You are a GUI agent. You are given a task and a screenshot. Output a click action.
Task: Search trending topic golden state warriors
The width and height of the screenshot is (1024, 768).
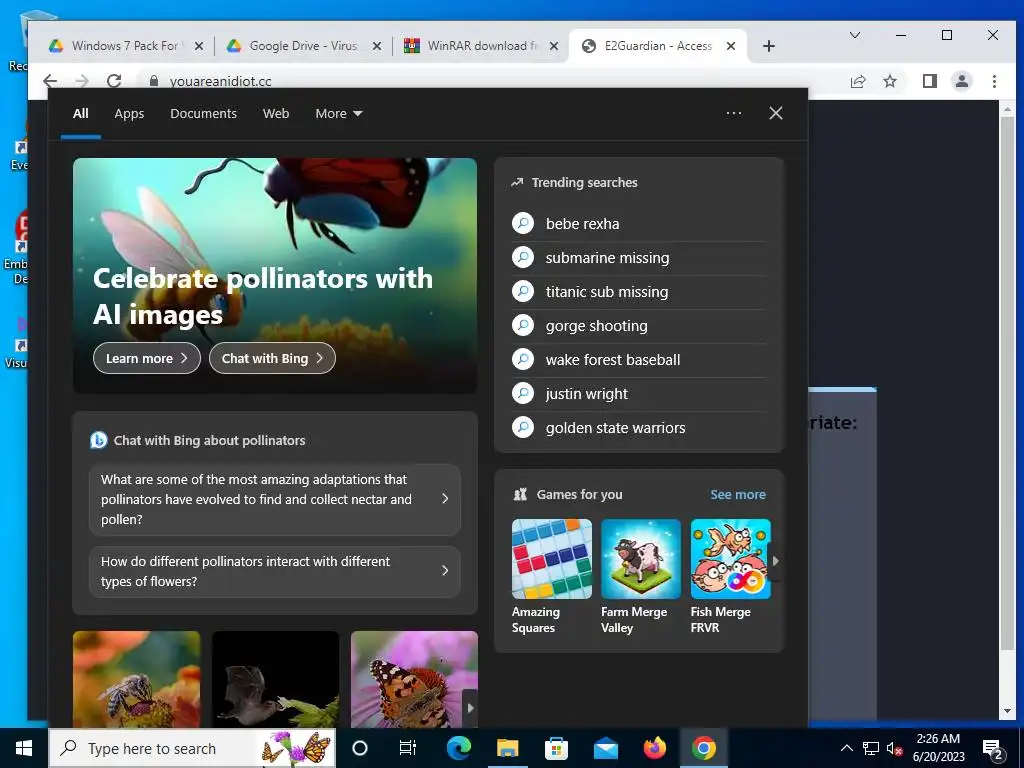(639, 428)
